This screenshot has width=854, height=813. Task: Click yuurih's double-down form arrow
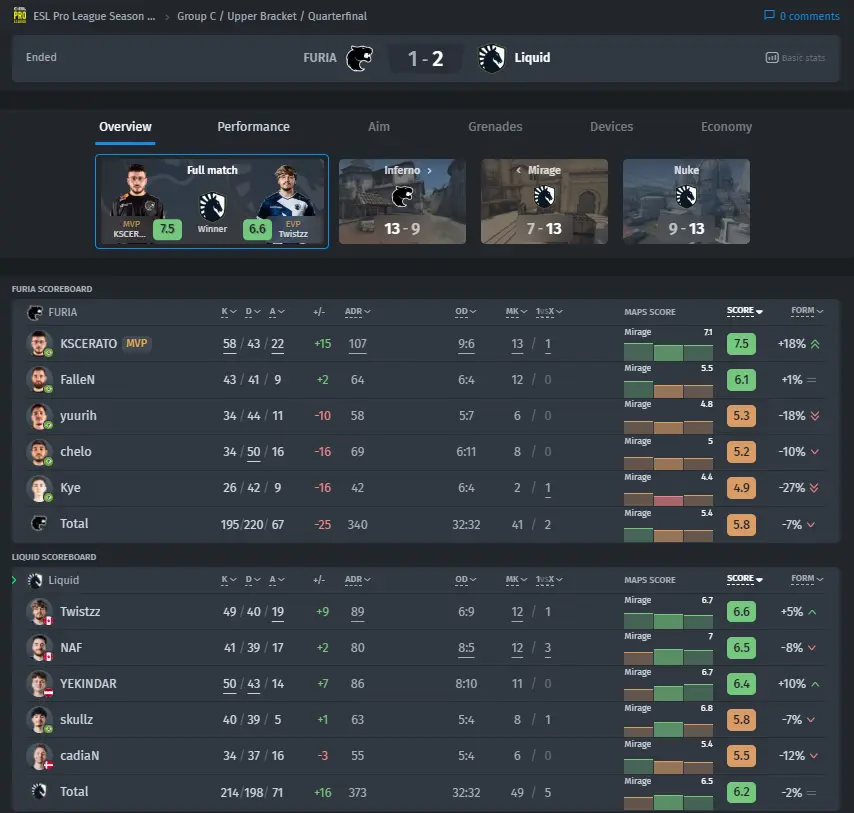[x=815, y=416]
